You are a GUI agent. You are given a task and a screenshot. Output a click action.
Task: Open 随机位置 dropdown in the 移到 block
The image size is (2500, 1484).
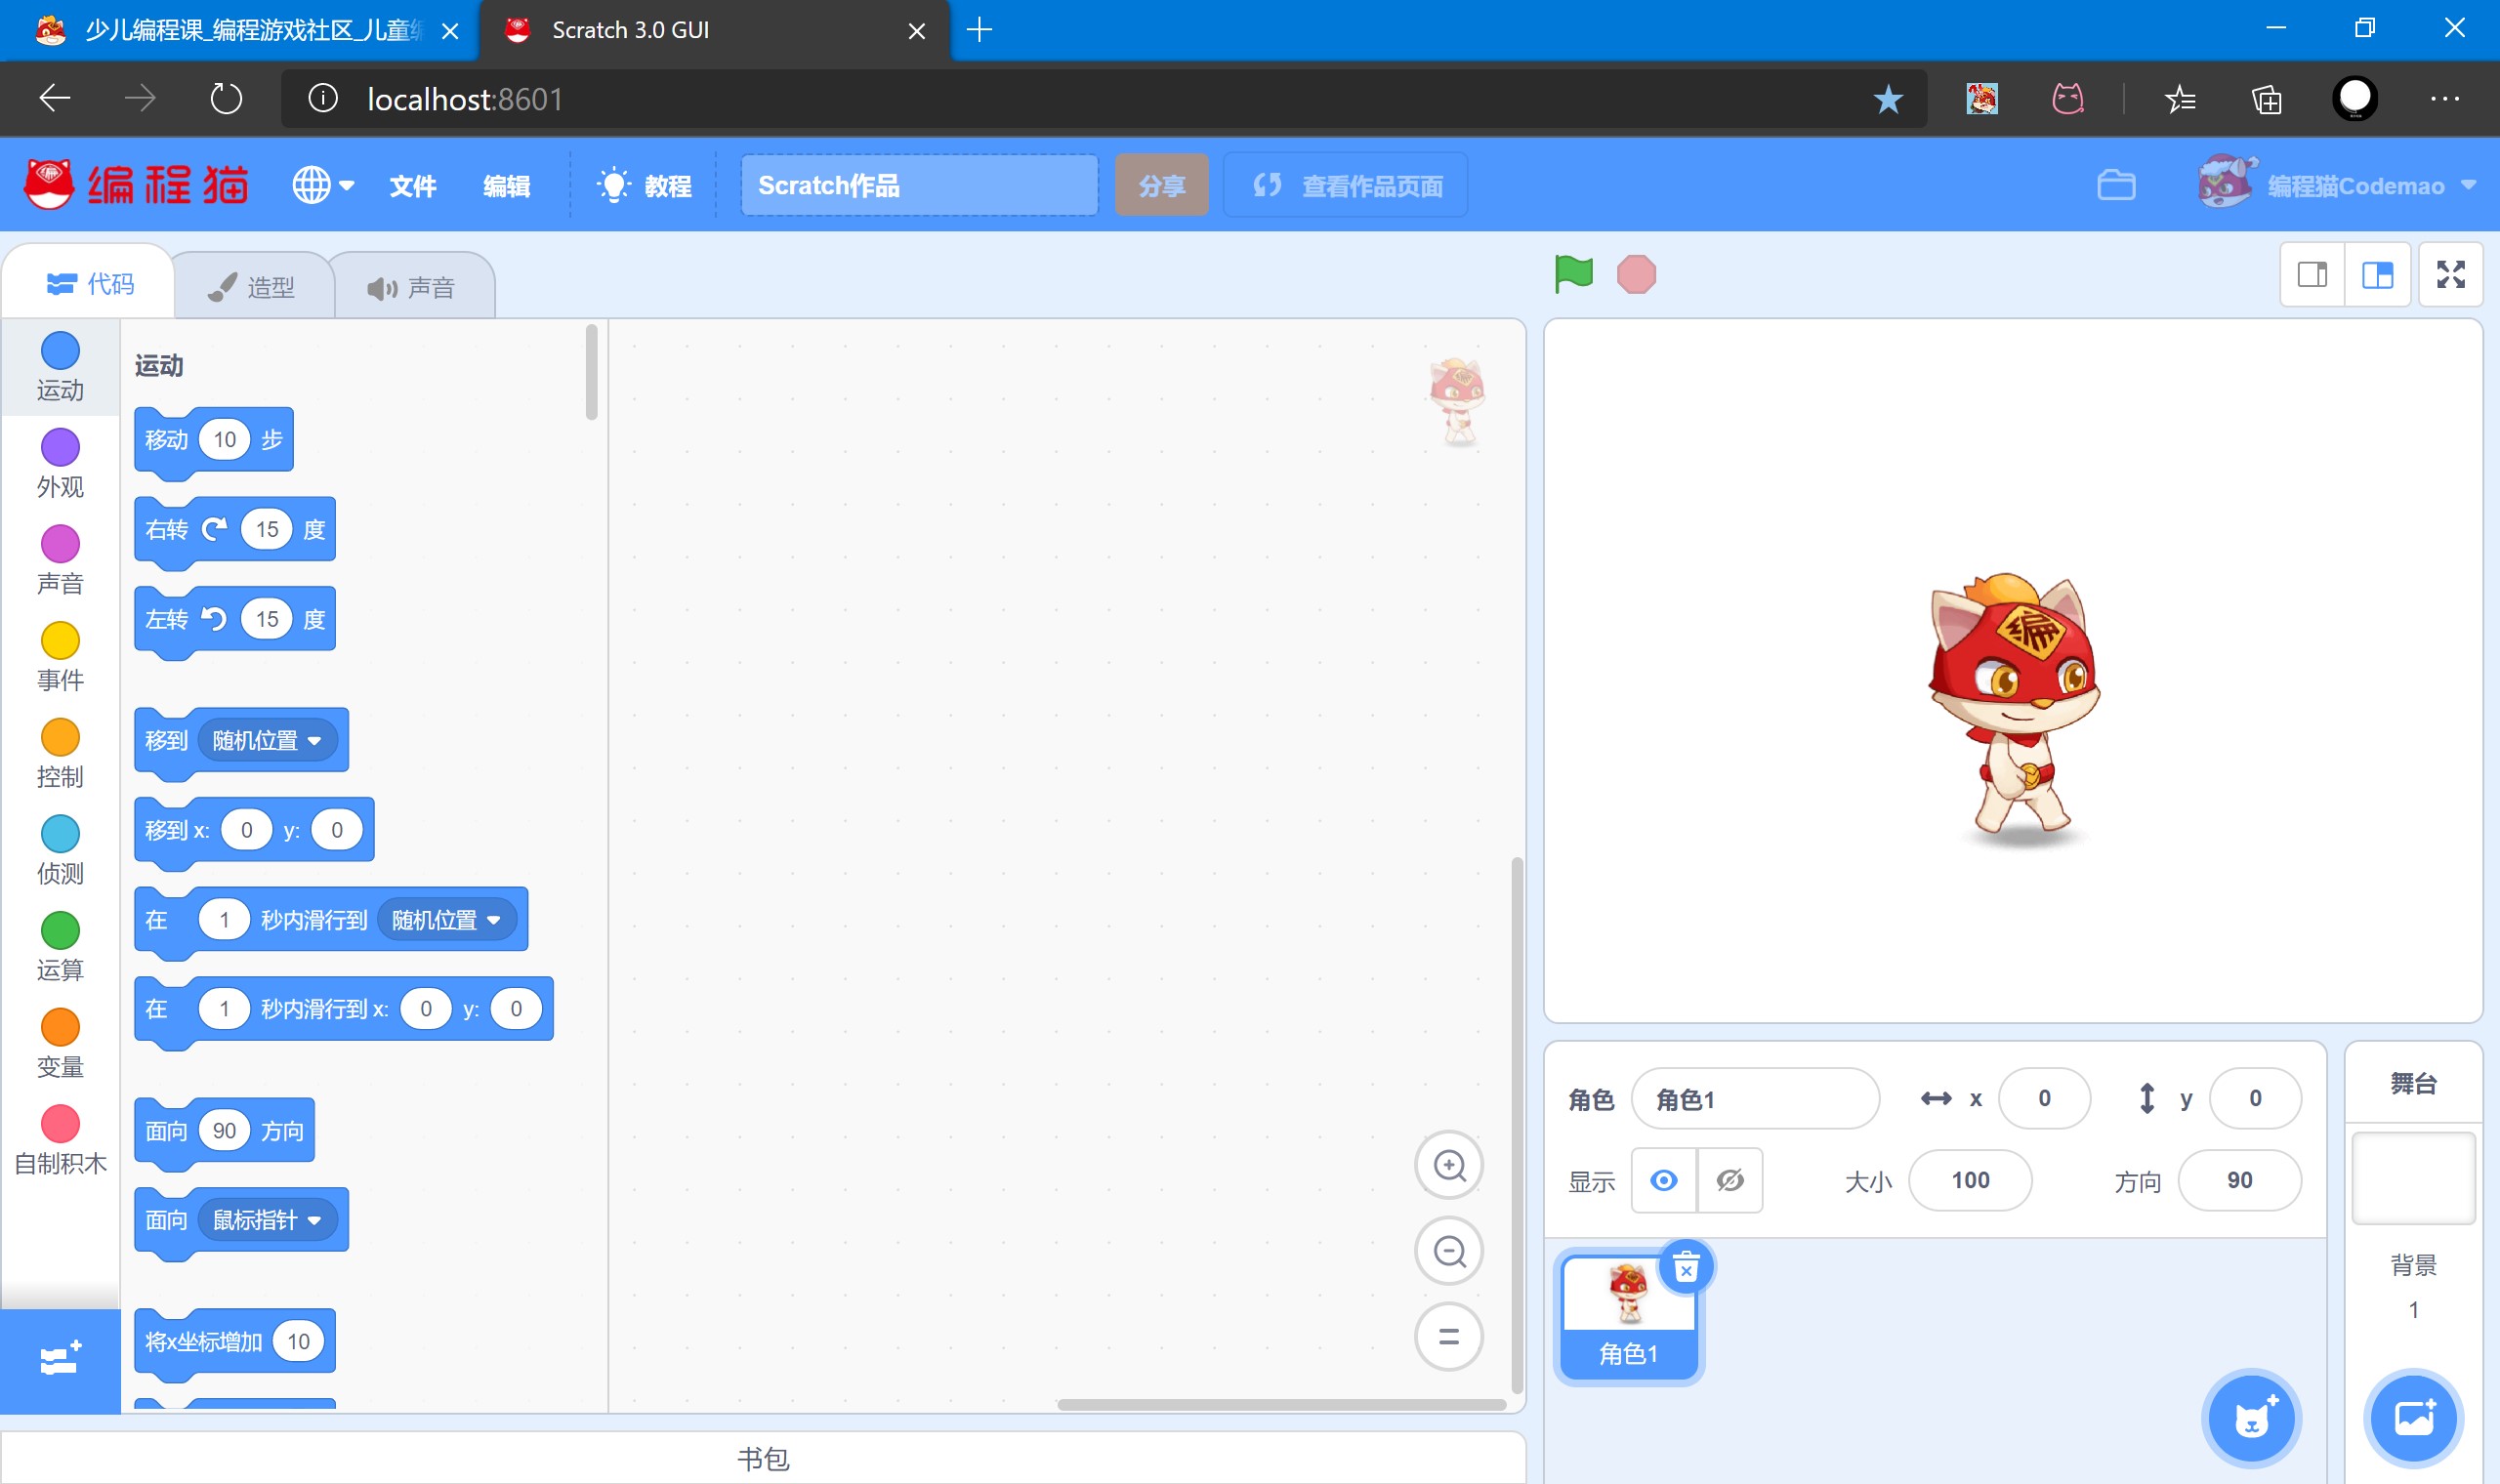(267, 741)
